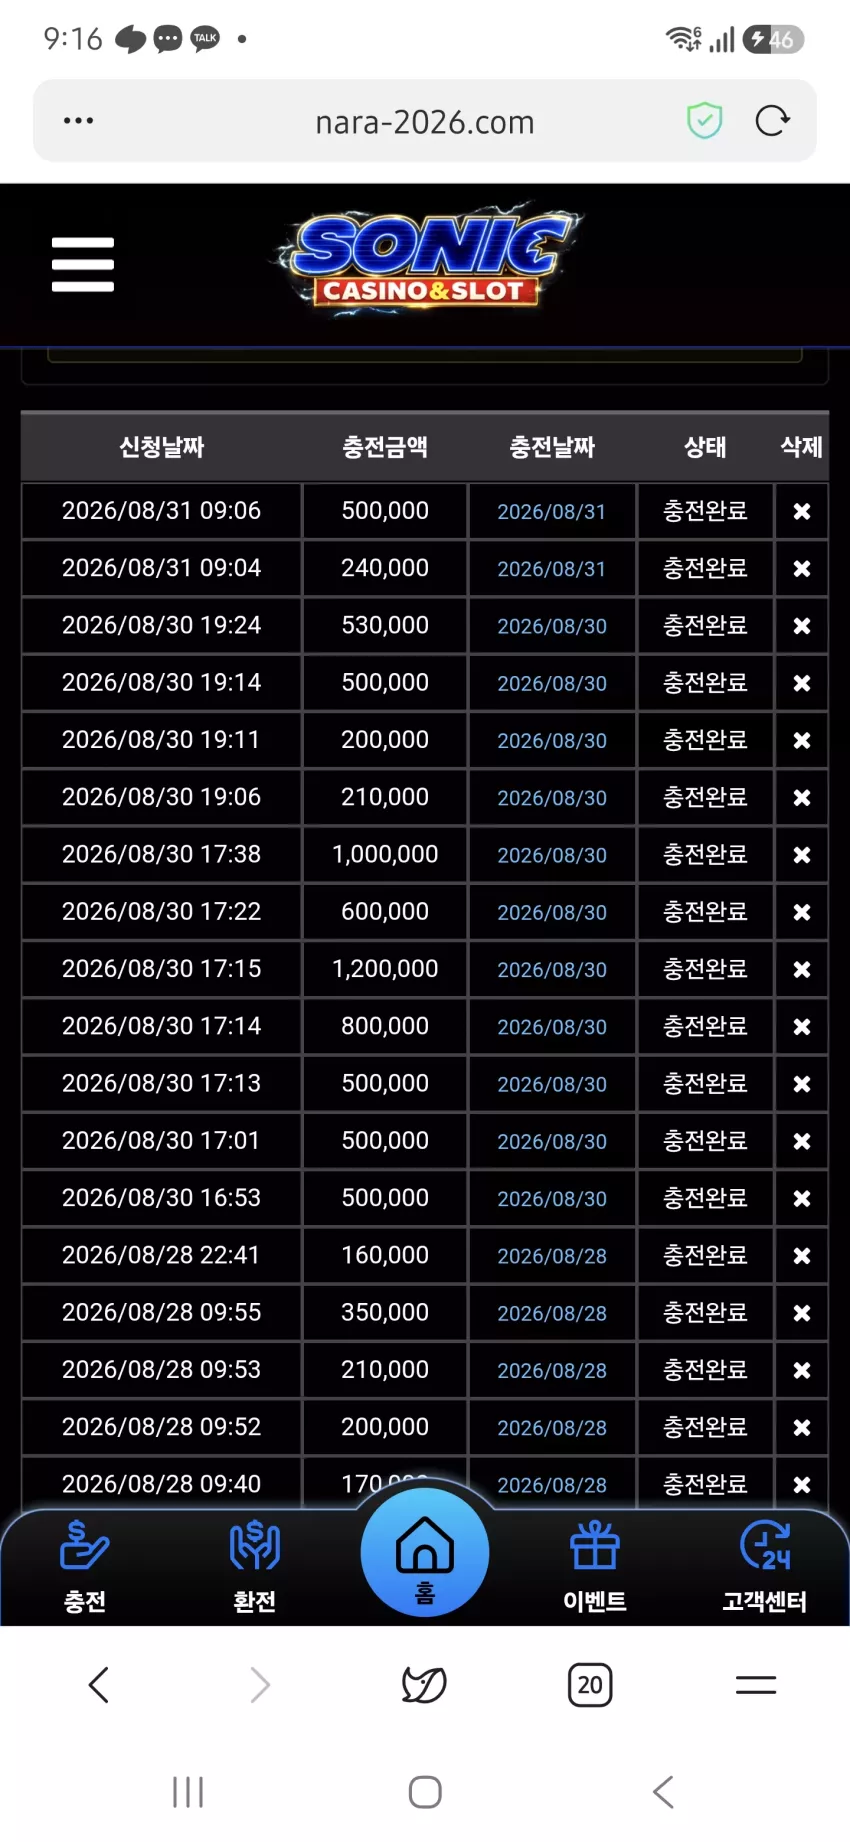This screenshot has height=1842, width=850.
Task: Remove the 2026/08/28 22:41 record
Action: (802, 1256)
